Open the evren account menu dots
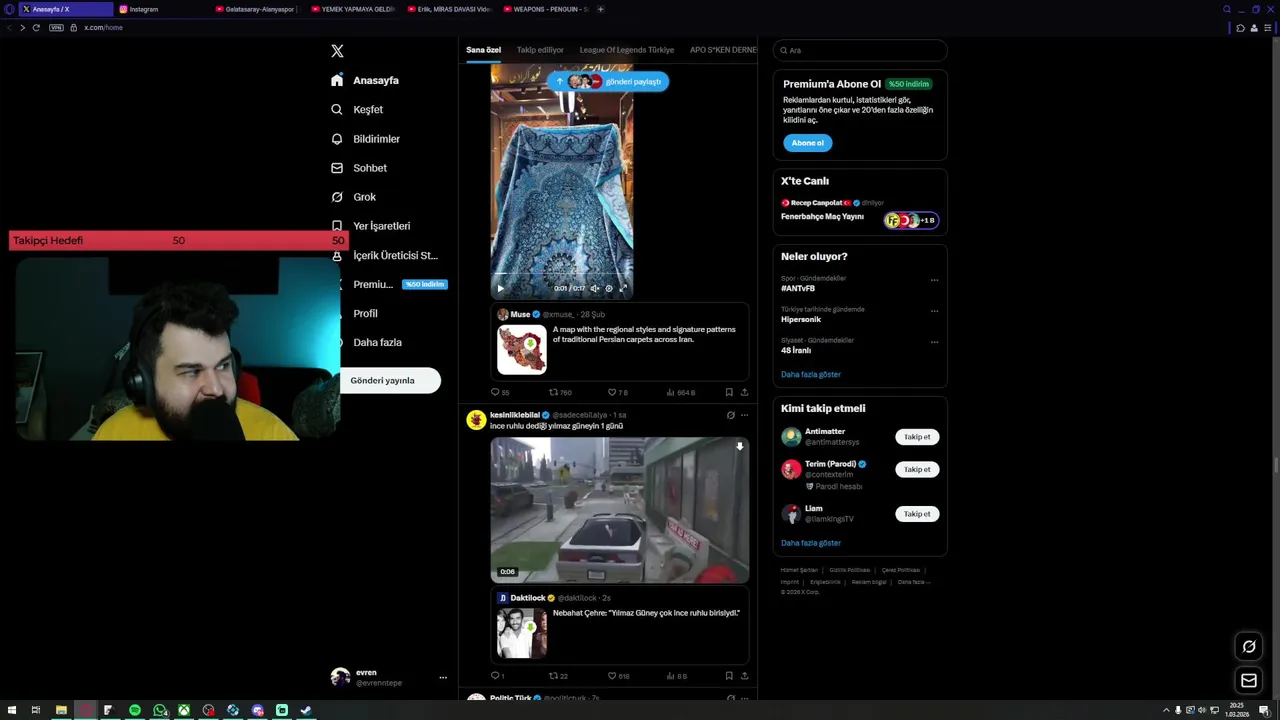 [x=443, y=677]
